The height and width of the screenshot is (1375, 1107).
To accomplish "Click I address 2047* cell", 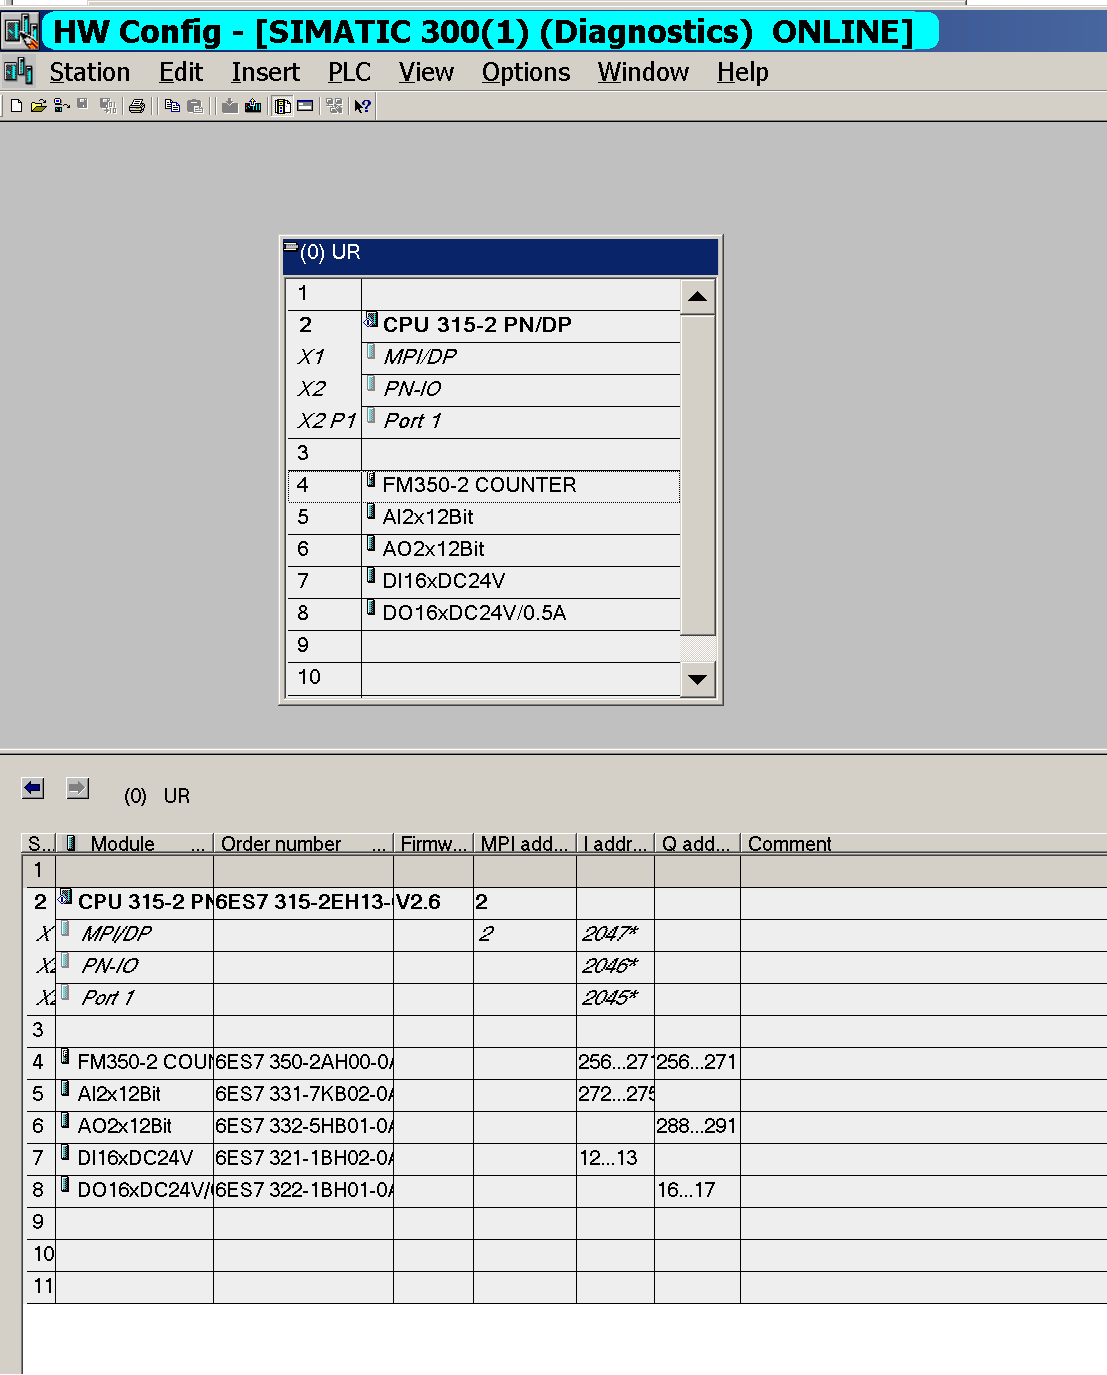I will coord(615,934).
